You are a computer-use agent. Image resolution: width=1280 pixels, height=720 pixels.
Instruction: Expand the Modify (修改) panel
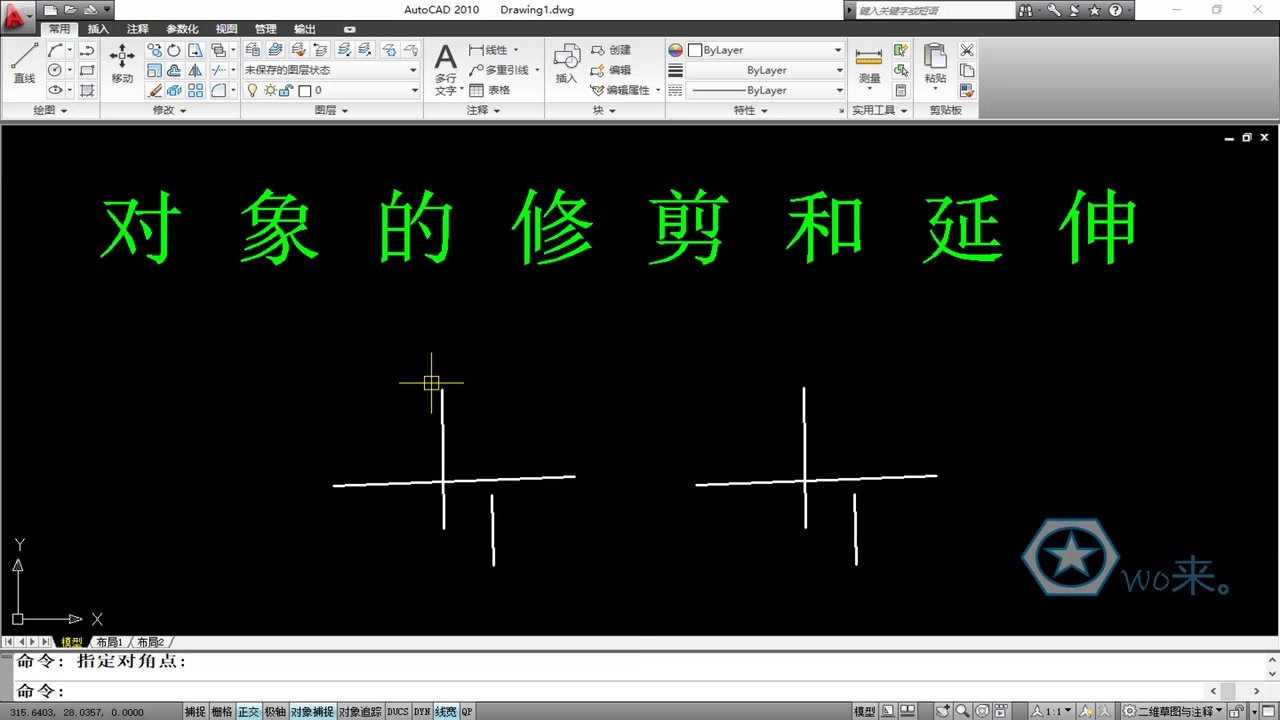point(170,110)
